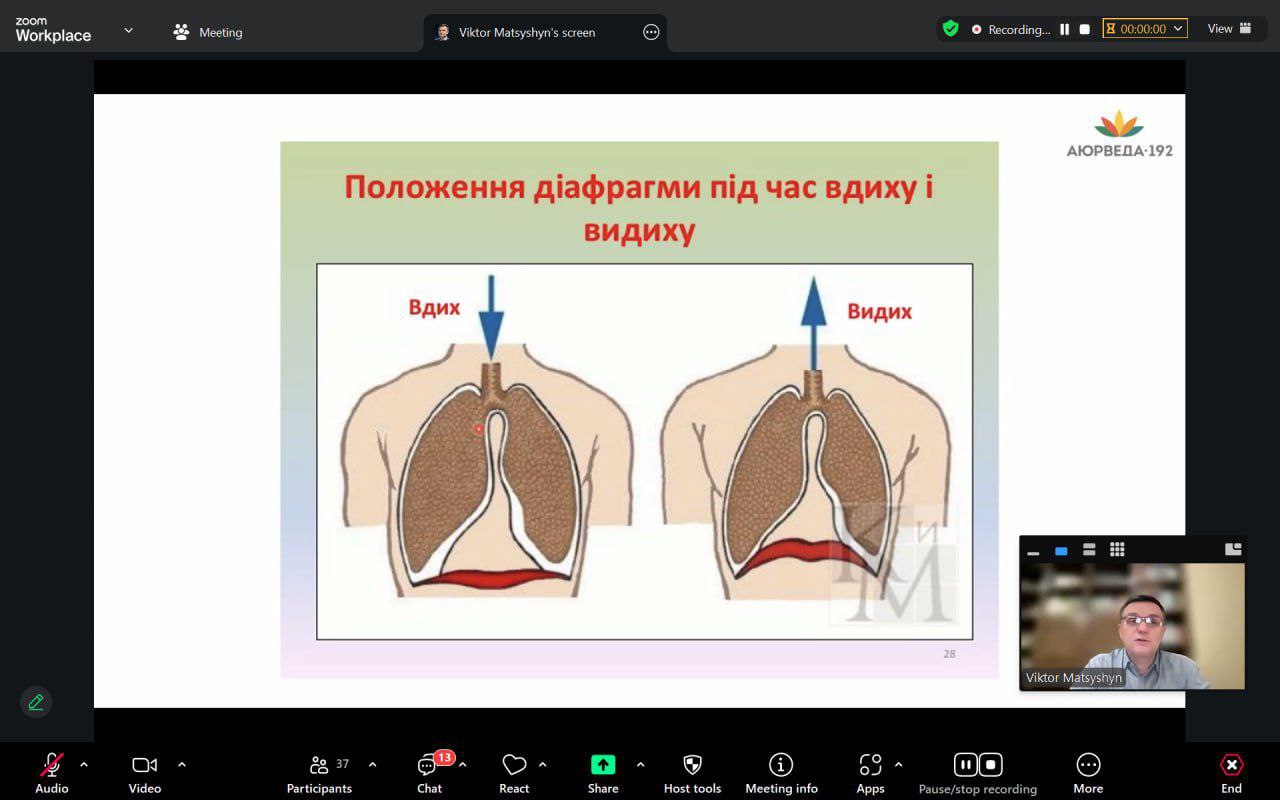The image size is (1280, 800).
Task: Unmute the microphone via Audio button
Action: [52, 766]
